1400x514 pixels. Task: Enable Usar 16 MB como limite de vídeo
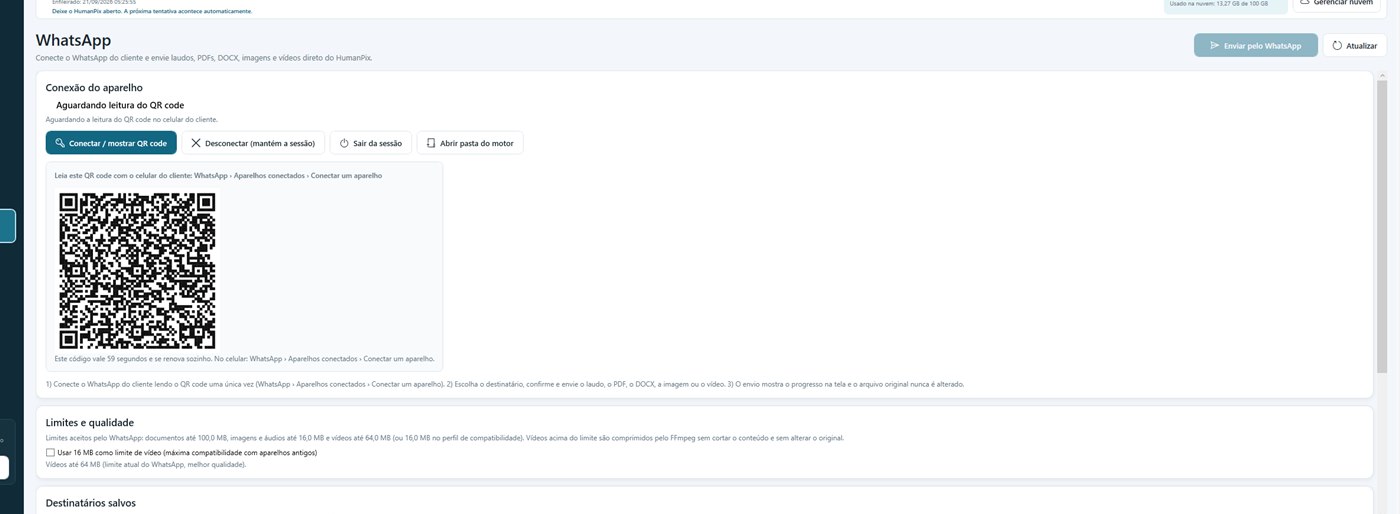[x=51, y=453]
